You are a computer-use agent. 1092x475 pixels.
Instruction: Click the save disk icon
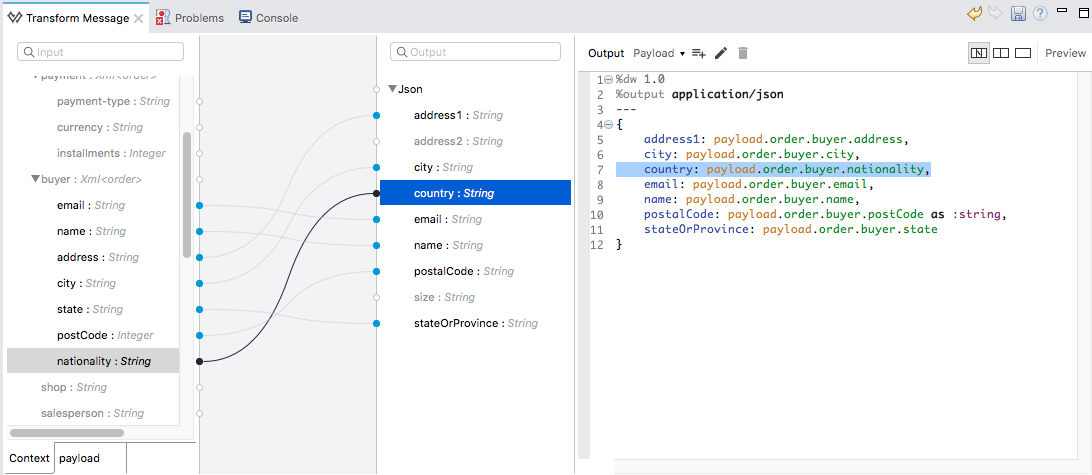[x=1018, y=14]
